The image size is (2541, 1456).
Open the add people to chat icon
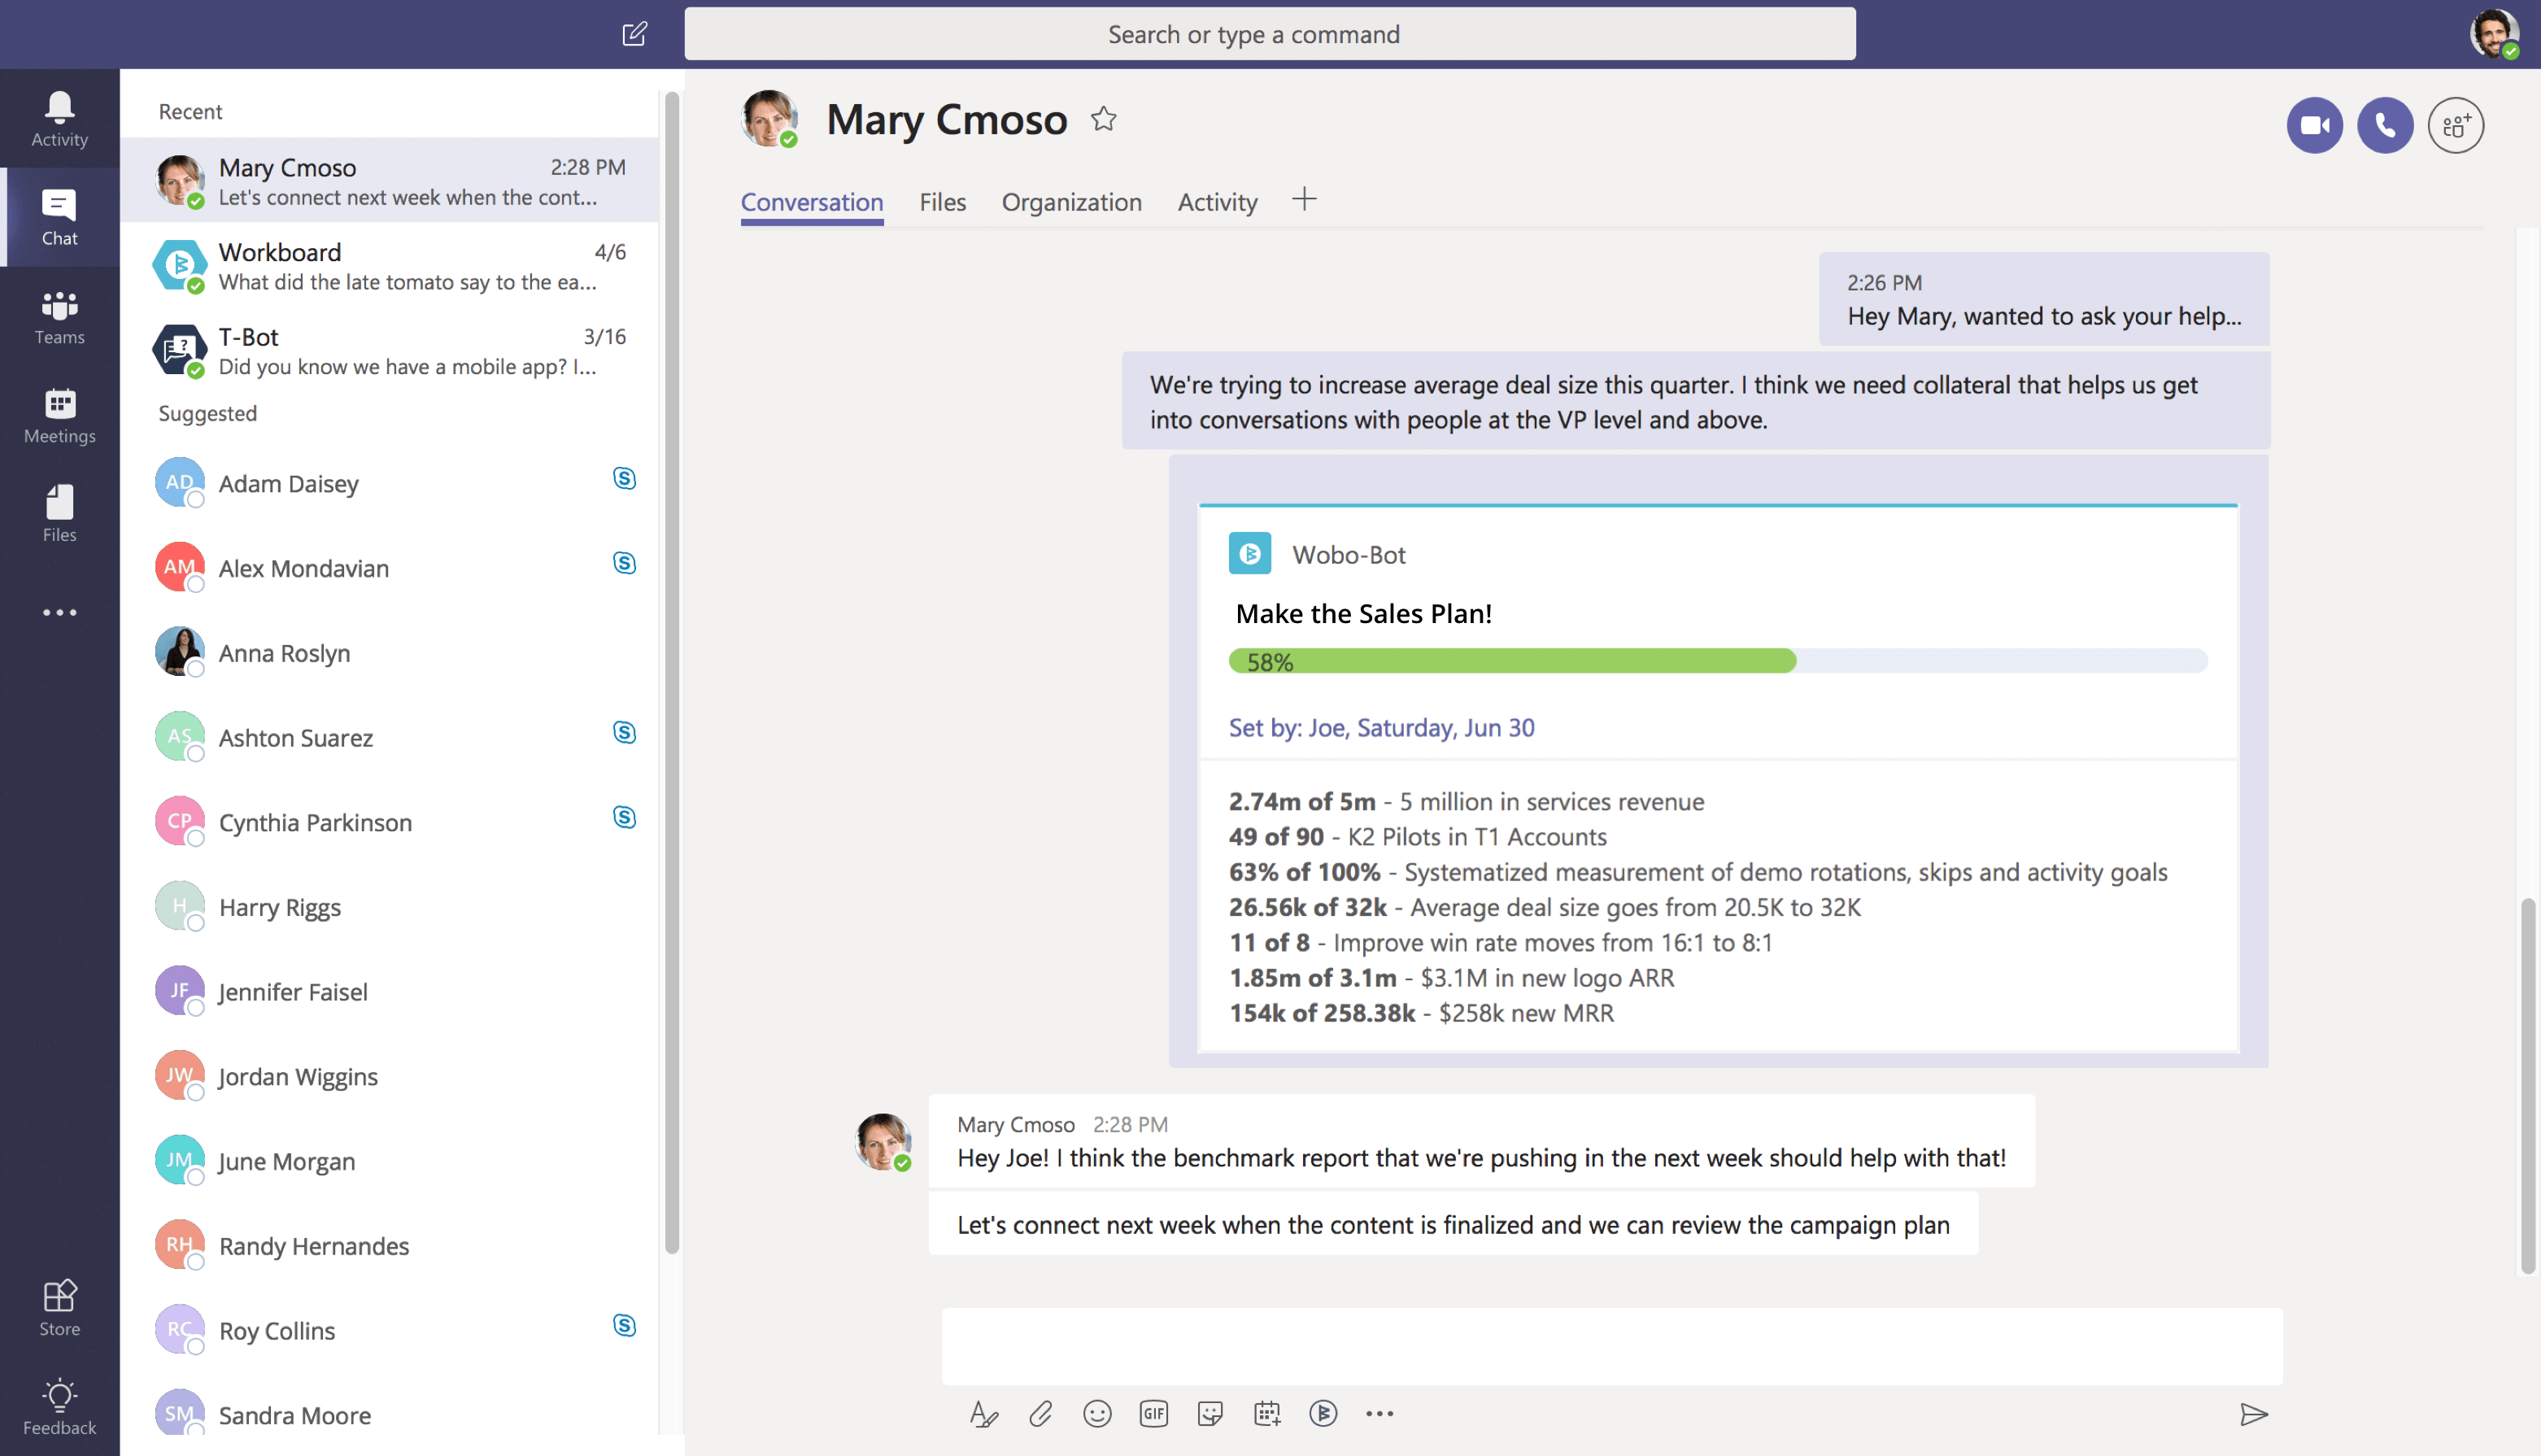click(x=2457, y=125)
